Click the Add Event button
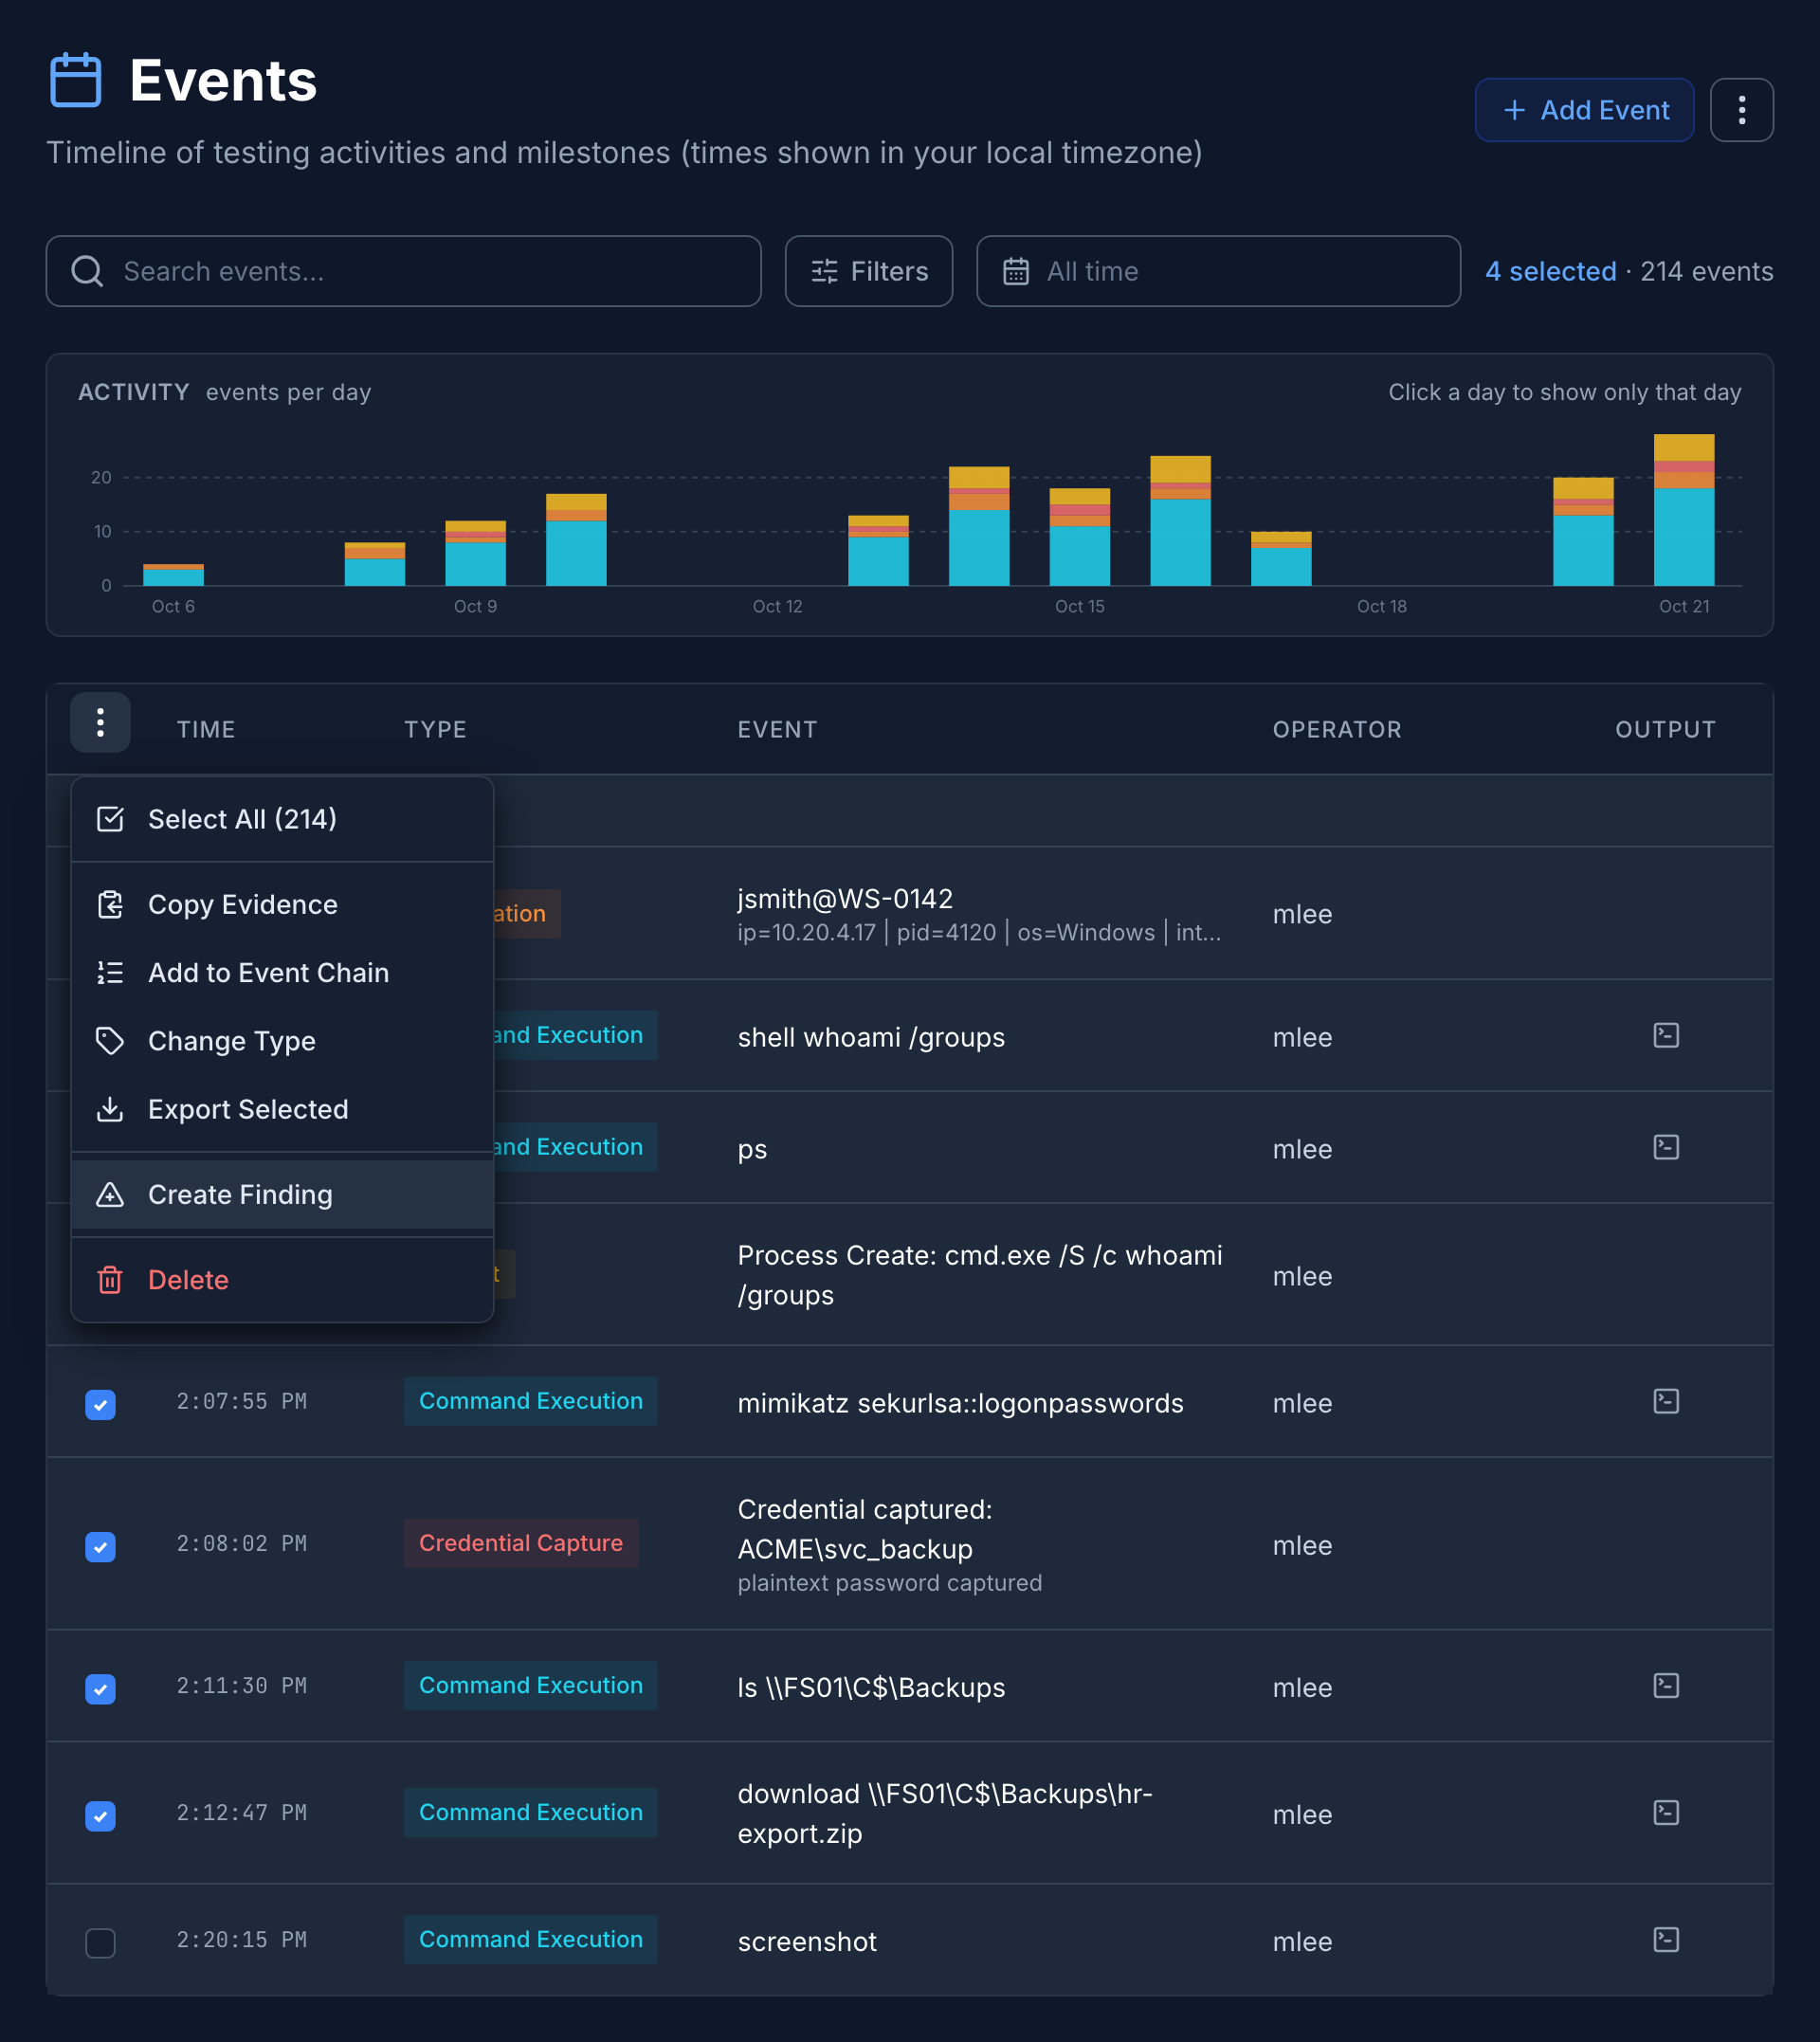Viewport: 1820px width, 2042px height. point(1584,110)
